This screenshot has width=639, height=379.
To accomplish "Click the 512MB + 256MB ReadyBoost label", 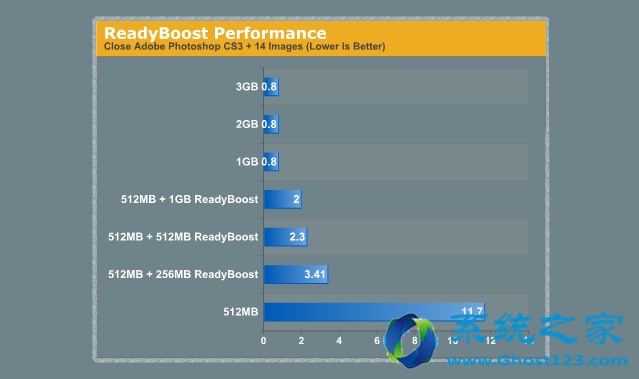I will click(x=183, y=274).
